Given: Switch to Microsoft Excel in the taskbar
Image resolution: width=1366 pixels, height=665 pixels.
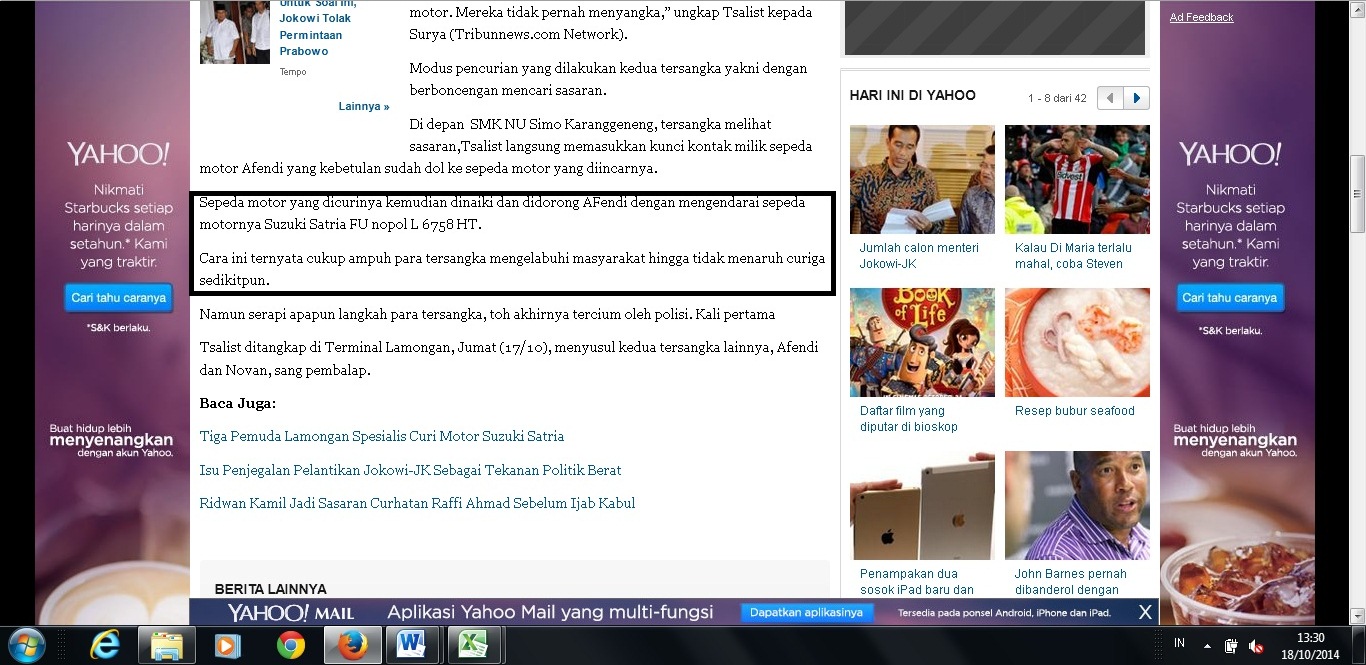Looking at the screenshot, I should pos(473,645).
